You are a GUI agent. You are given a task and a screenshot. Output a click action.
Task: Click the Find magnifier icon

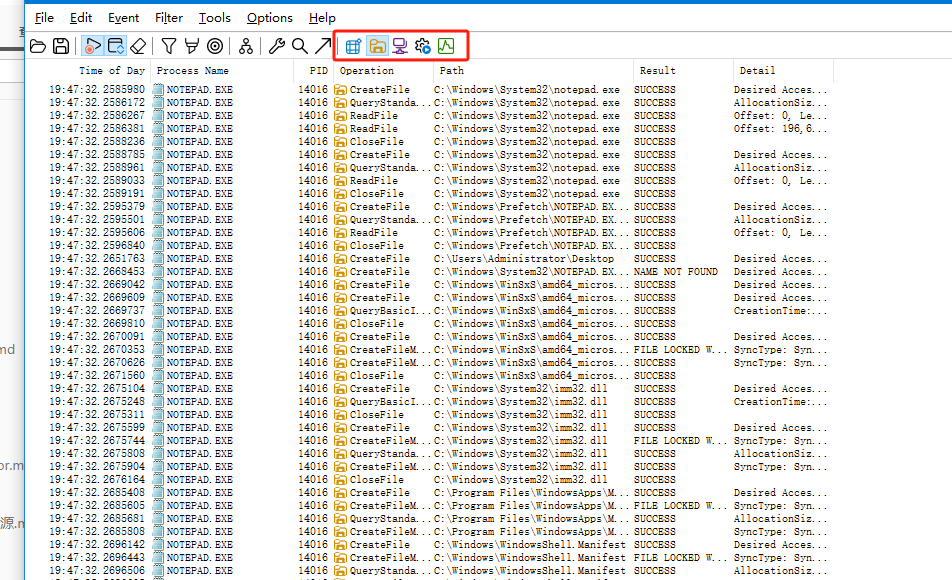(299, 46)
